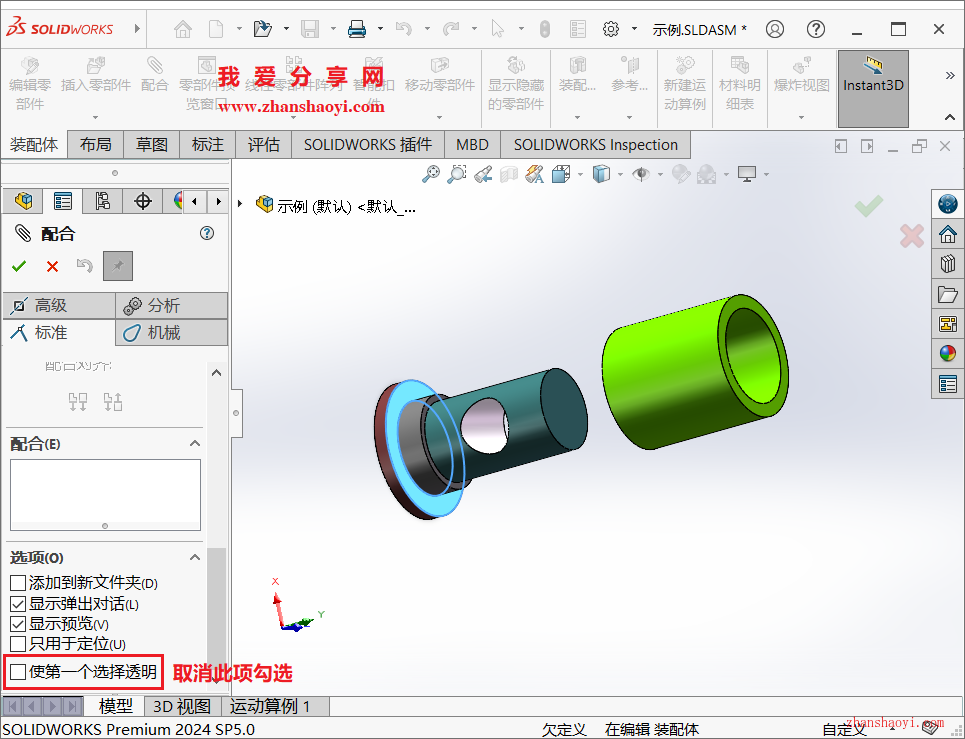965x739 pixels.
Task: Open the ConfigurationManager tab icon
Action: (x=103, y=201)
